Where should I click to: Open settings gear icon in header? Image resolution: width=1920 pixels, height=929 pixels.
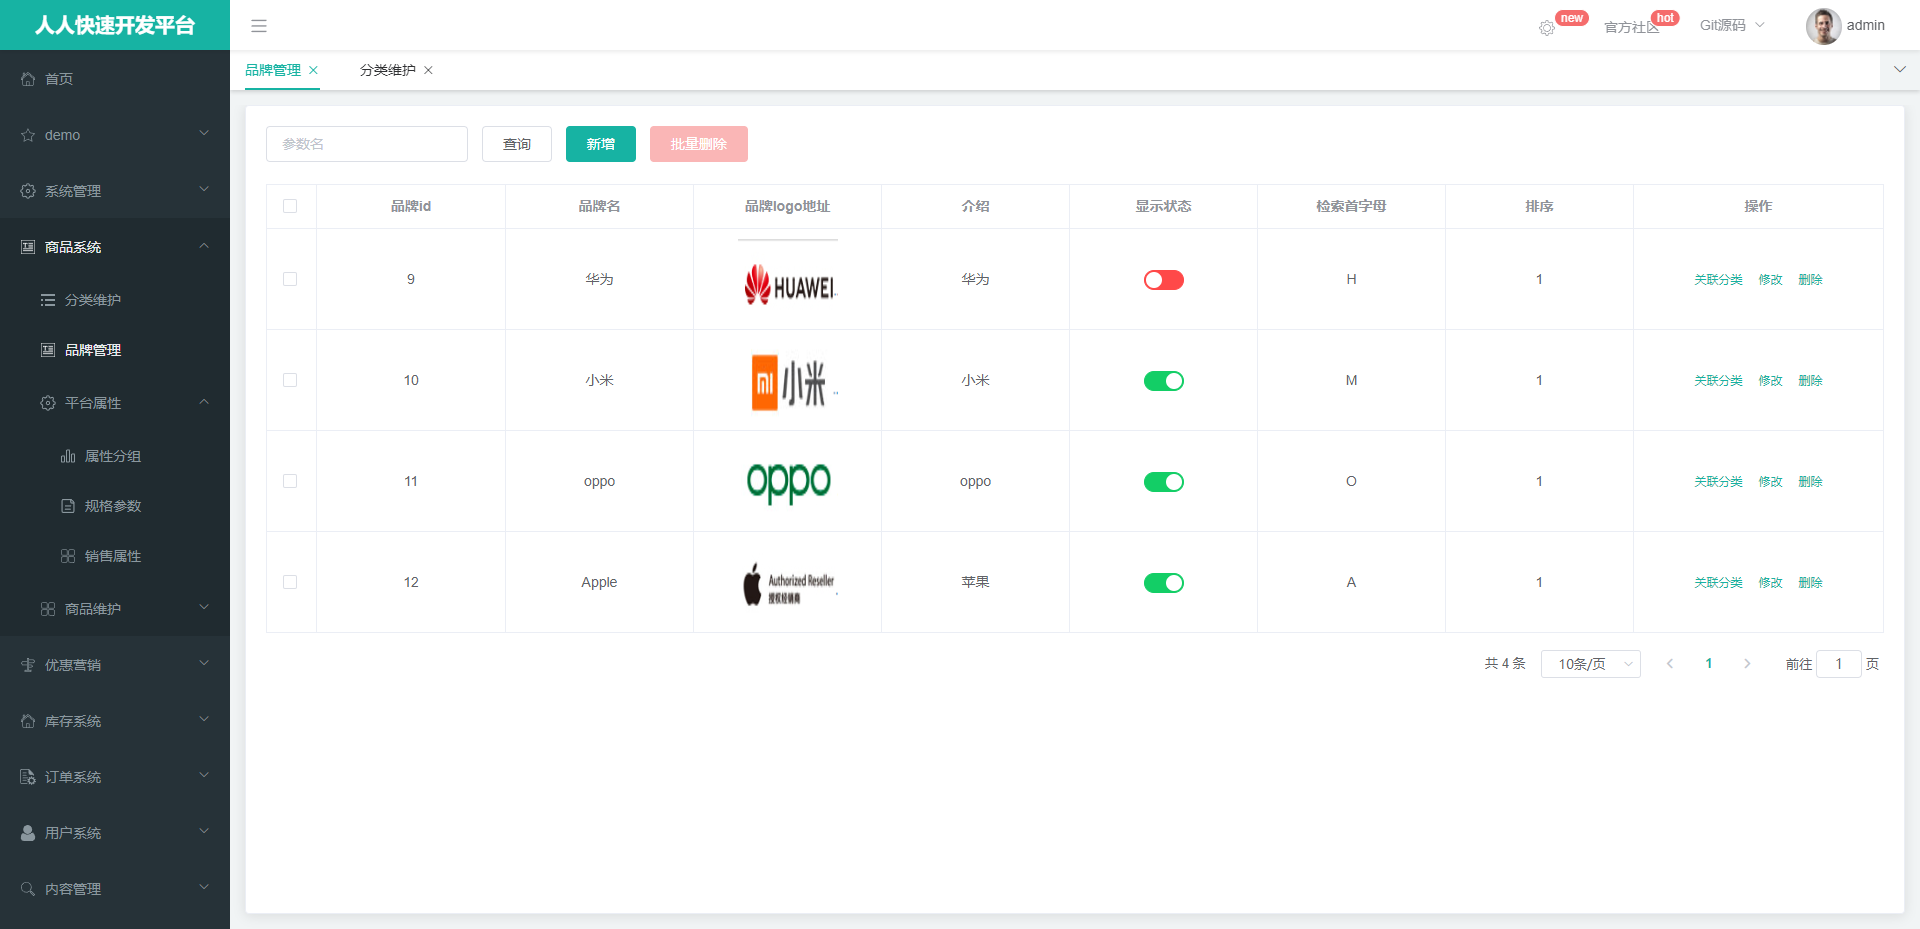coord(1547,28)
